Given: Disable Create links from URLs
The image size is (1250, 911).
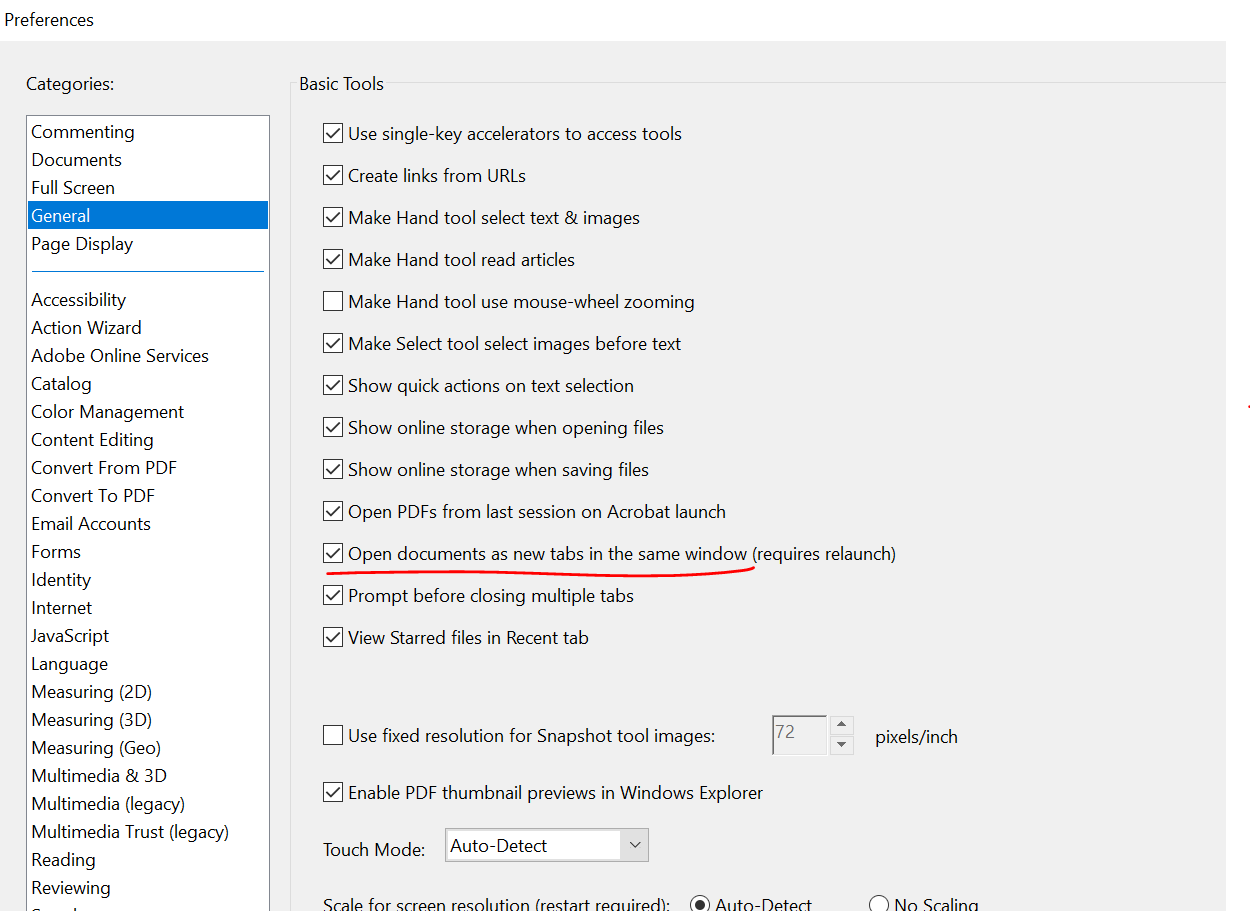Looking at the screenshot, I should tap(333, 175).
